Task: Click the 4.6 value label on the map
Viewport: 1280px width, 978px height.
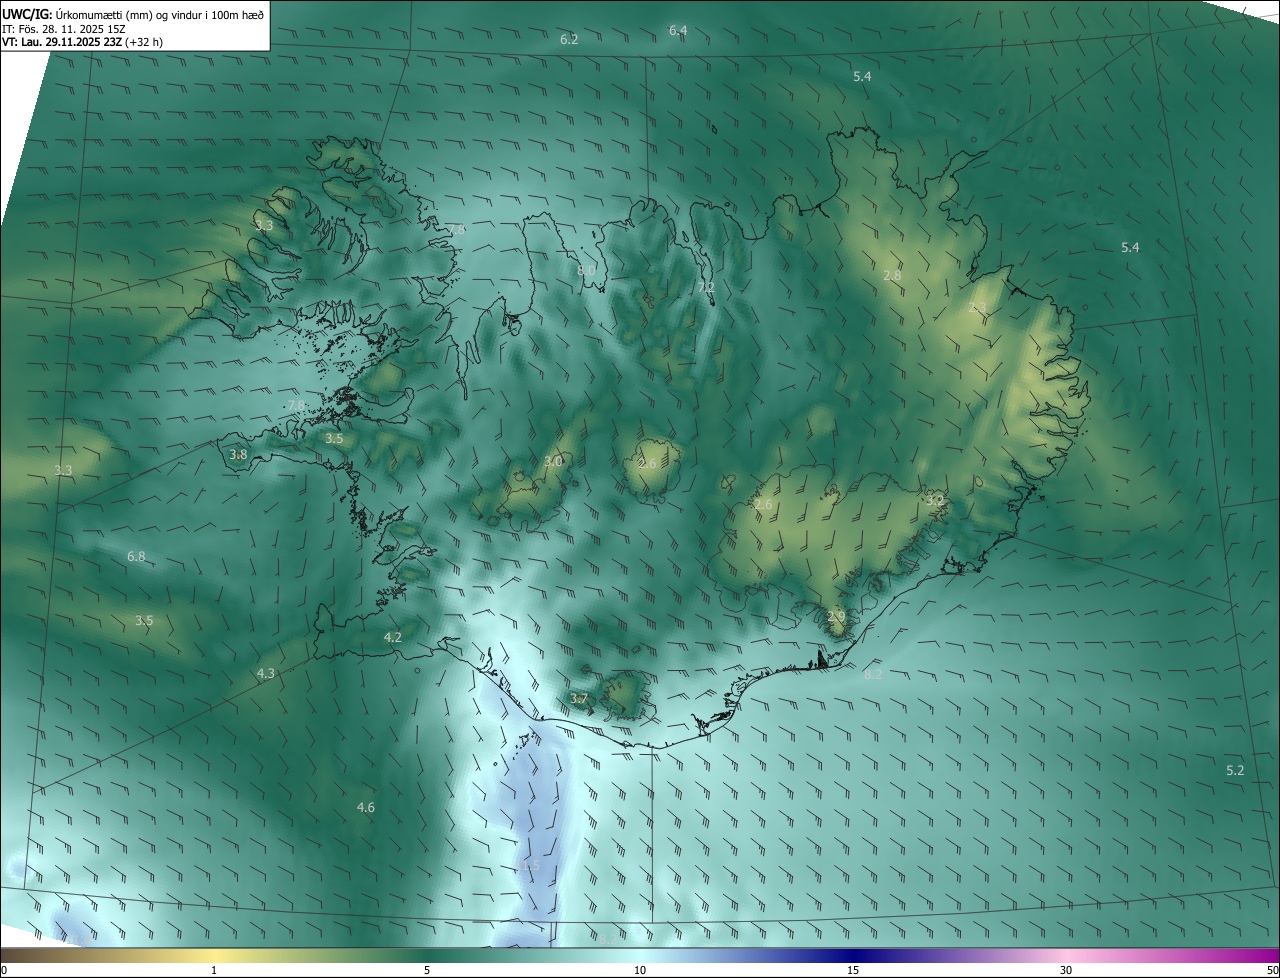Action: coord(365,807)
